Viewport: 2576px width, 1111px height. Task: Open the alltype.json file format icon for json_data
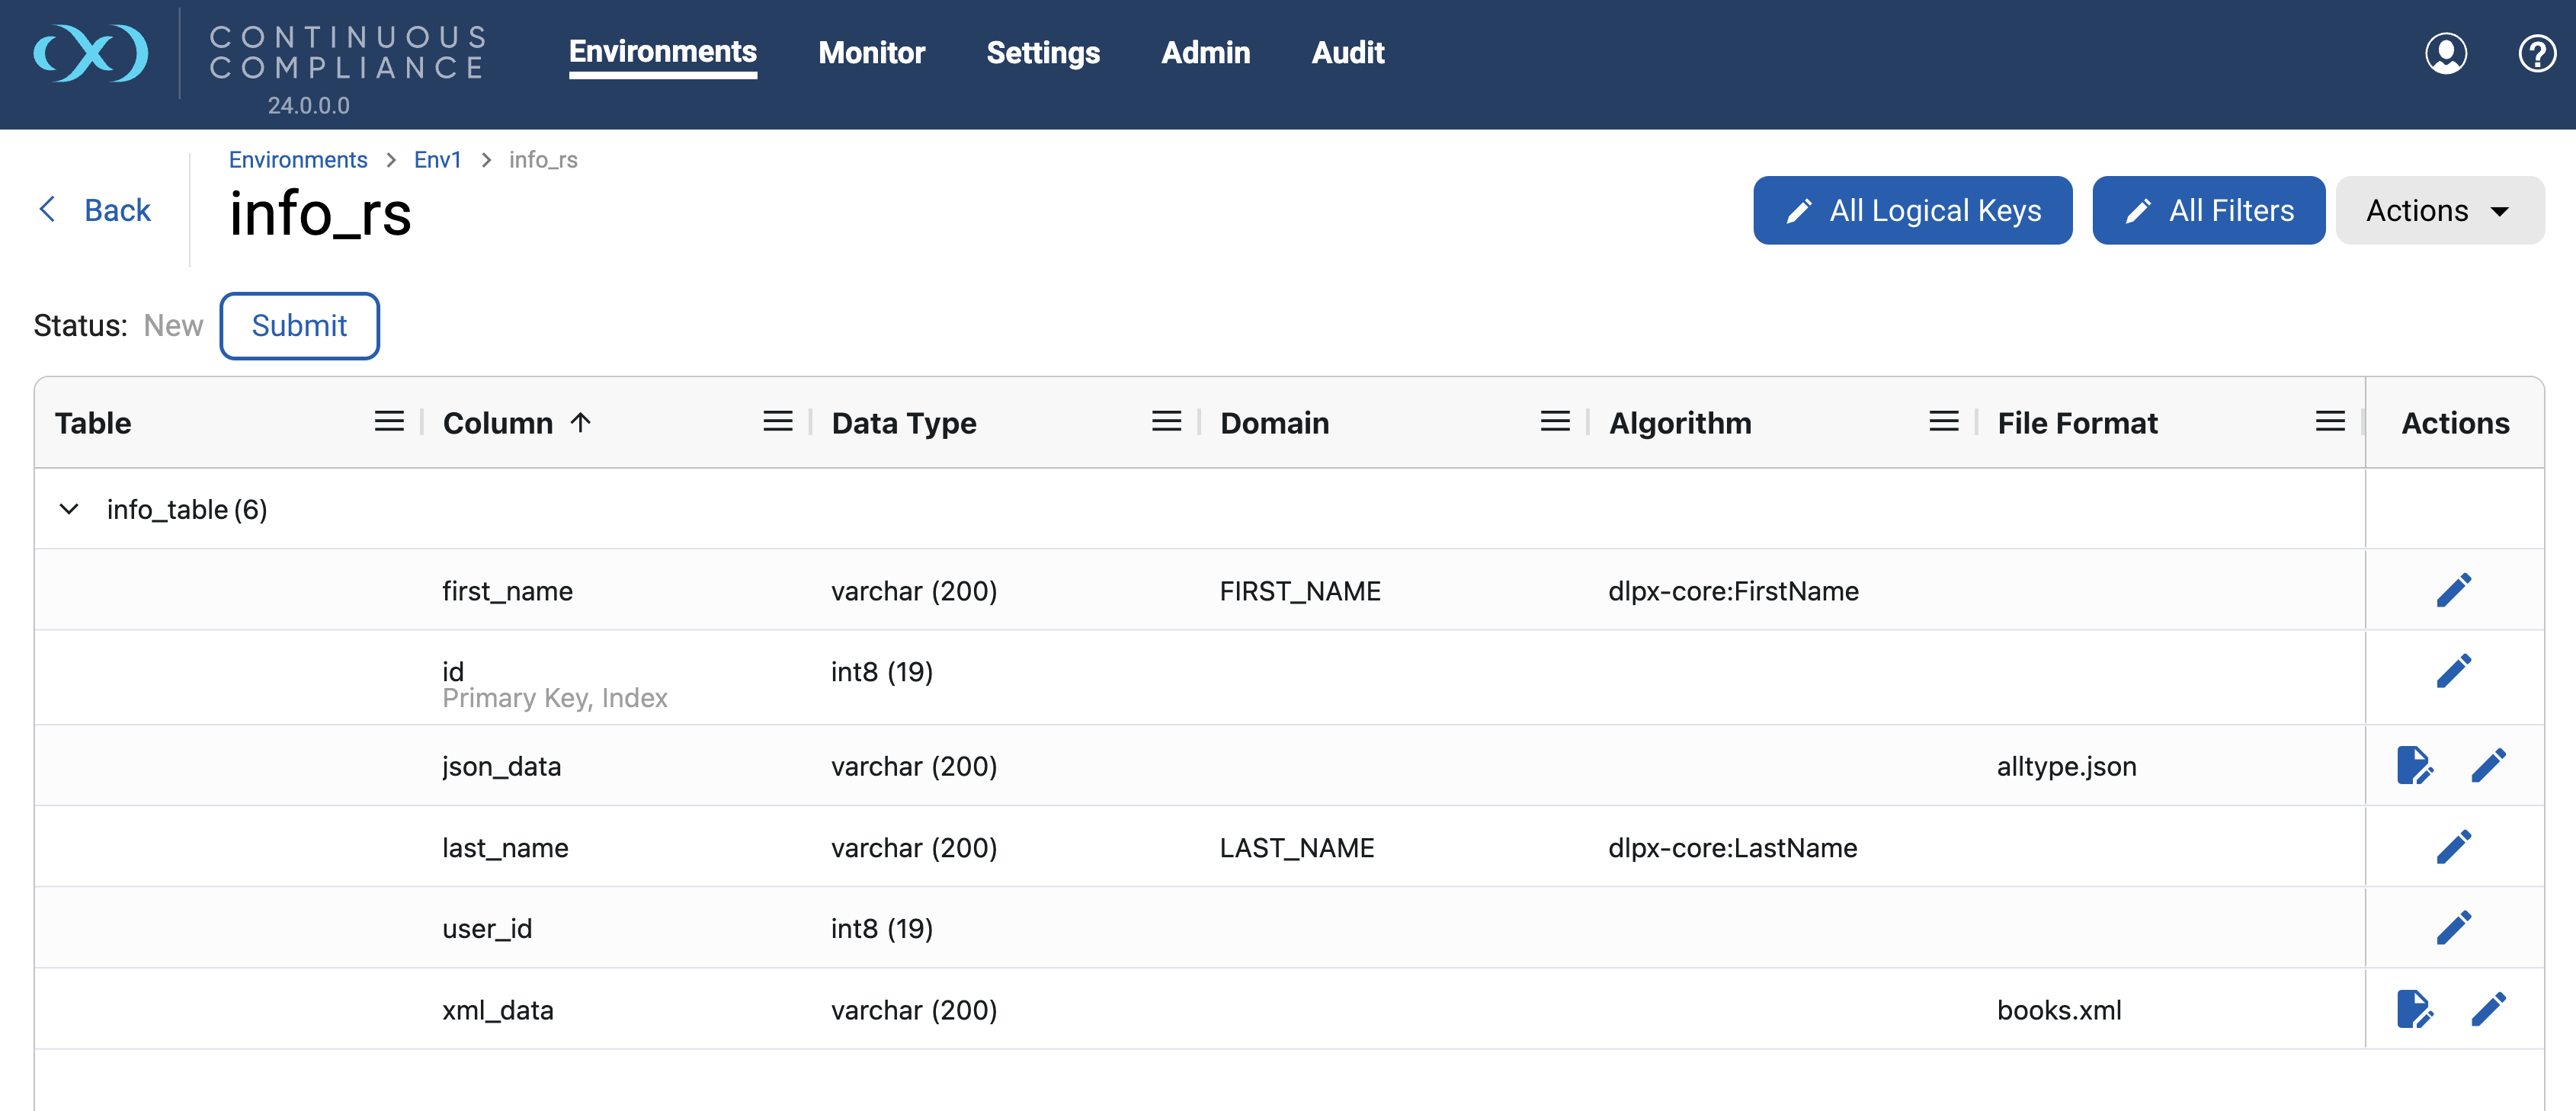coord(2416,765)
